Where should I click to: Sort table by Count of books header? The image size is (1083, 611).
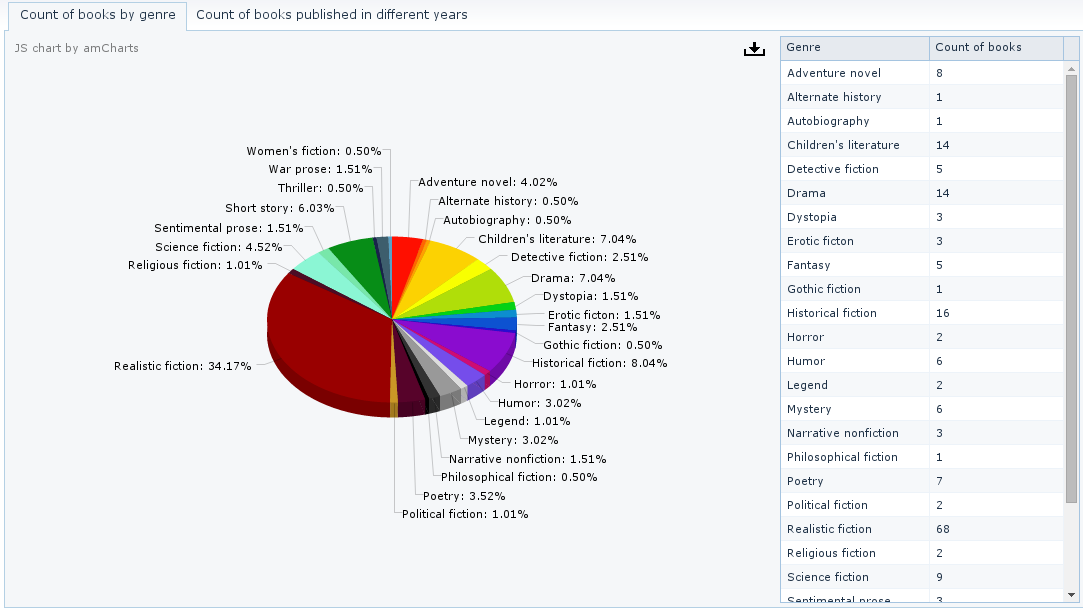click(996, 48)
